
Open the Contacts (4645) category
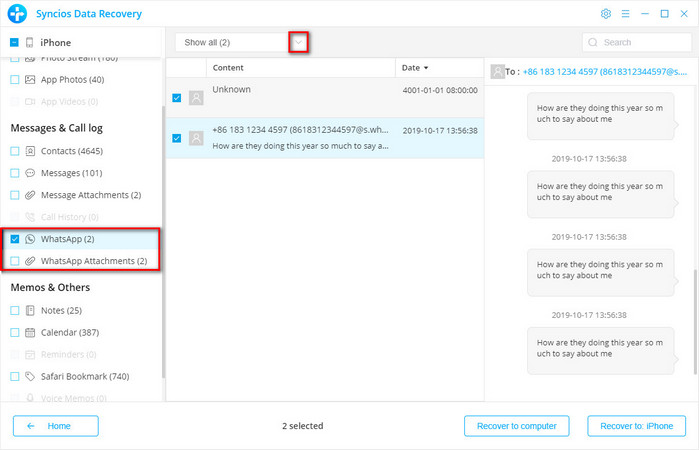tap(72, 151)
